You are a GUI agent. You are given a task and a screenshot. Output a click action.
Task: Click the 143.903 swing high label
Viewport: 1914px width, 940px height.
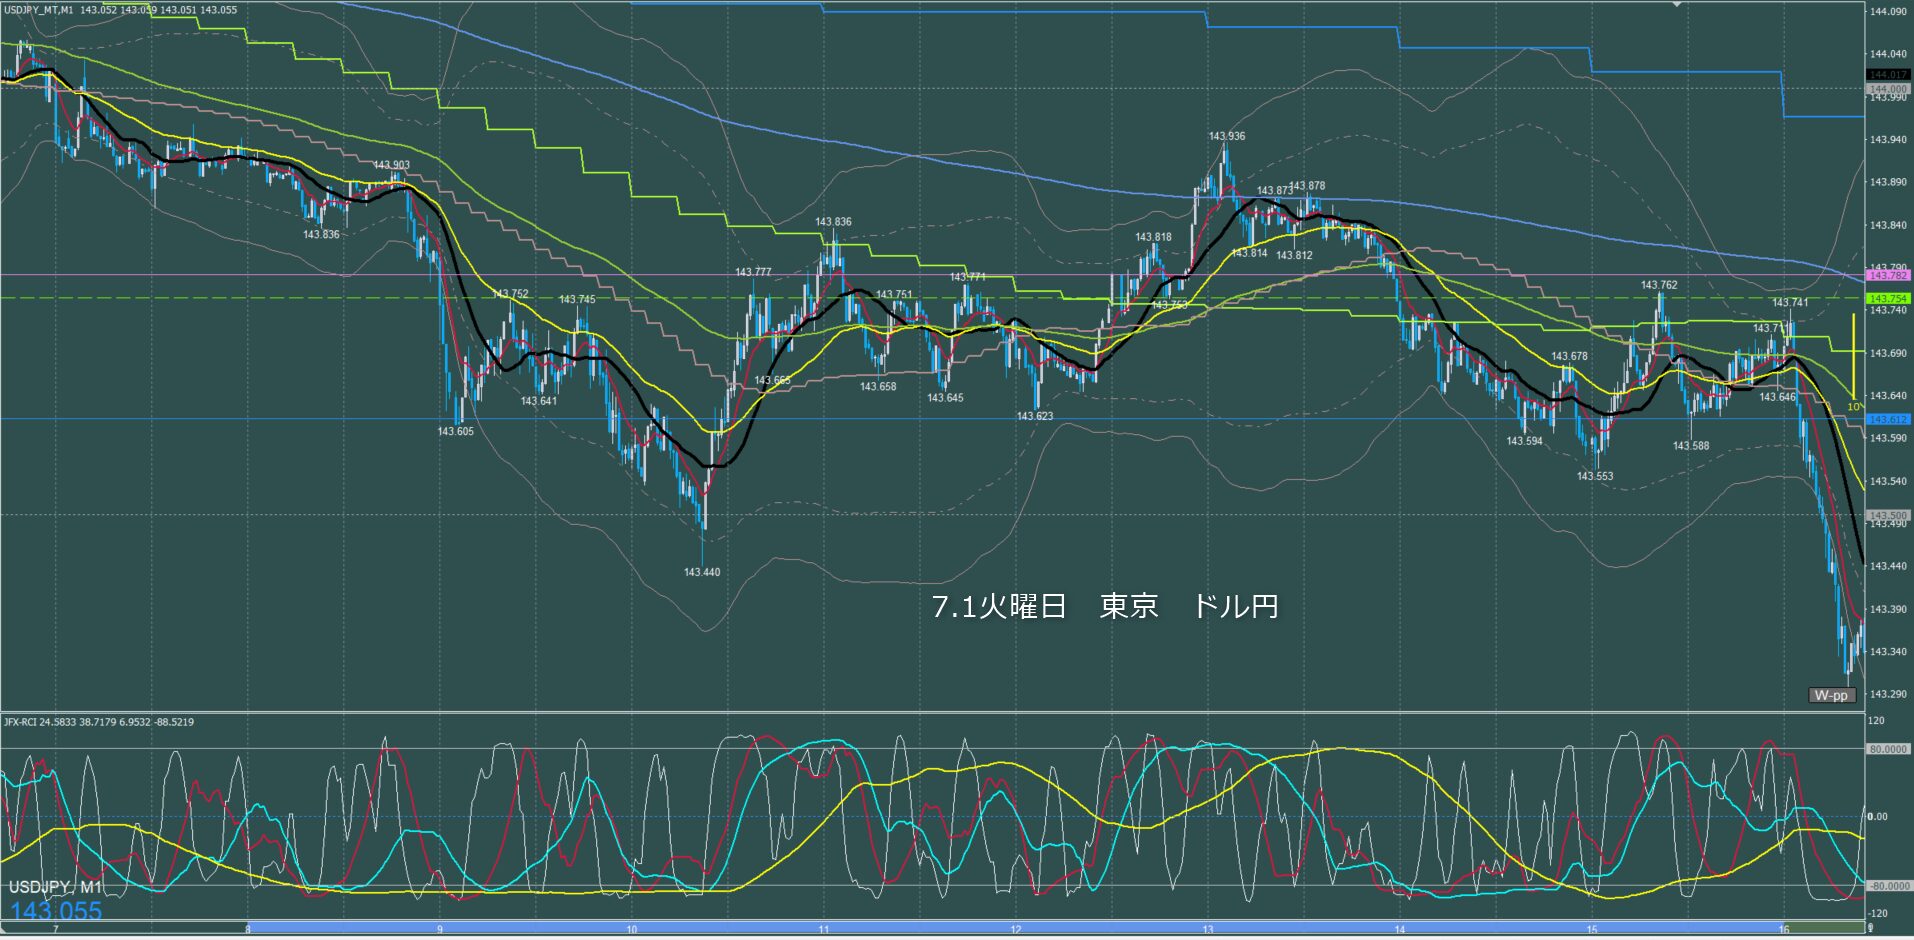[x=391, y=165]
